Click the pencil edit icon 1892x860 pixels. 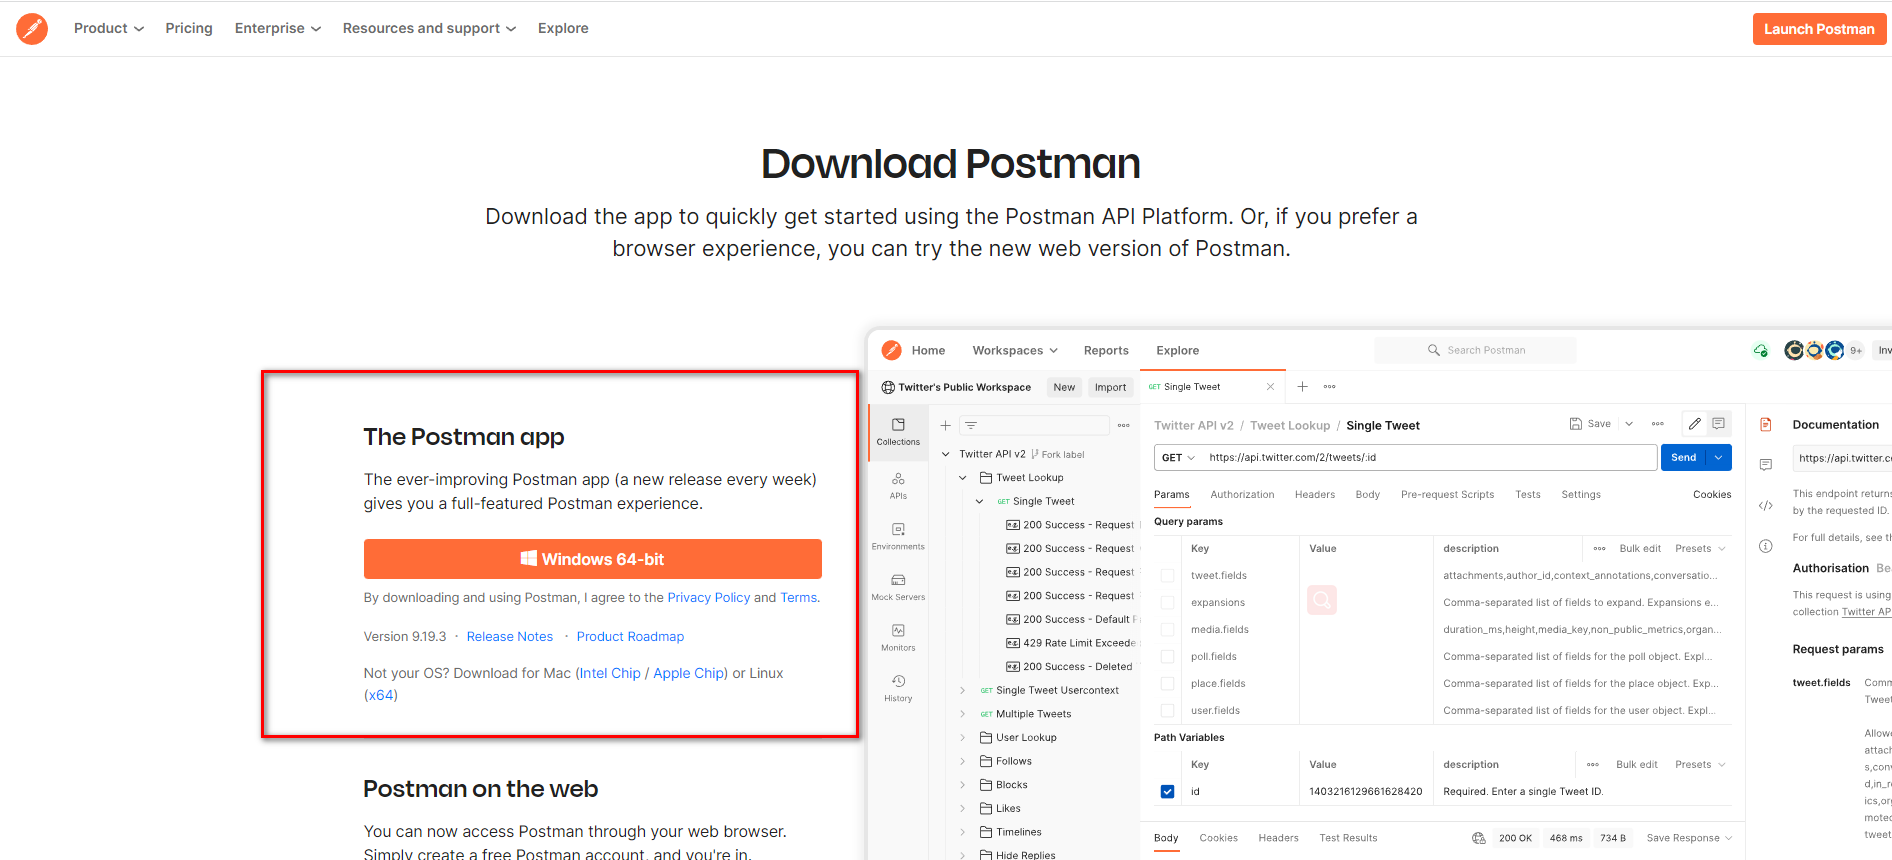pos(1694,424)
